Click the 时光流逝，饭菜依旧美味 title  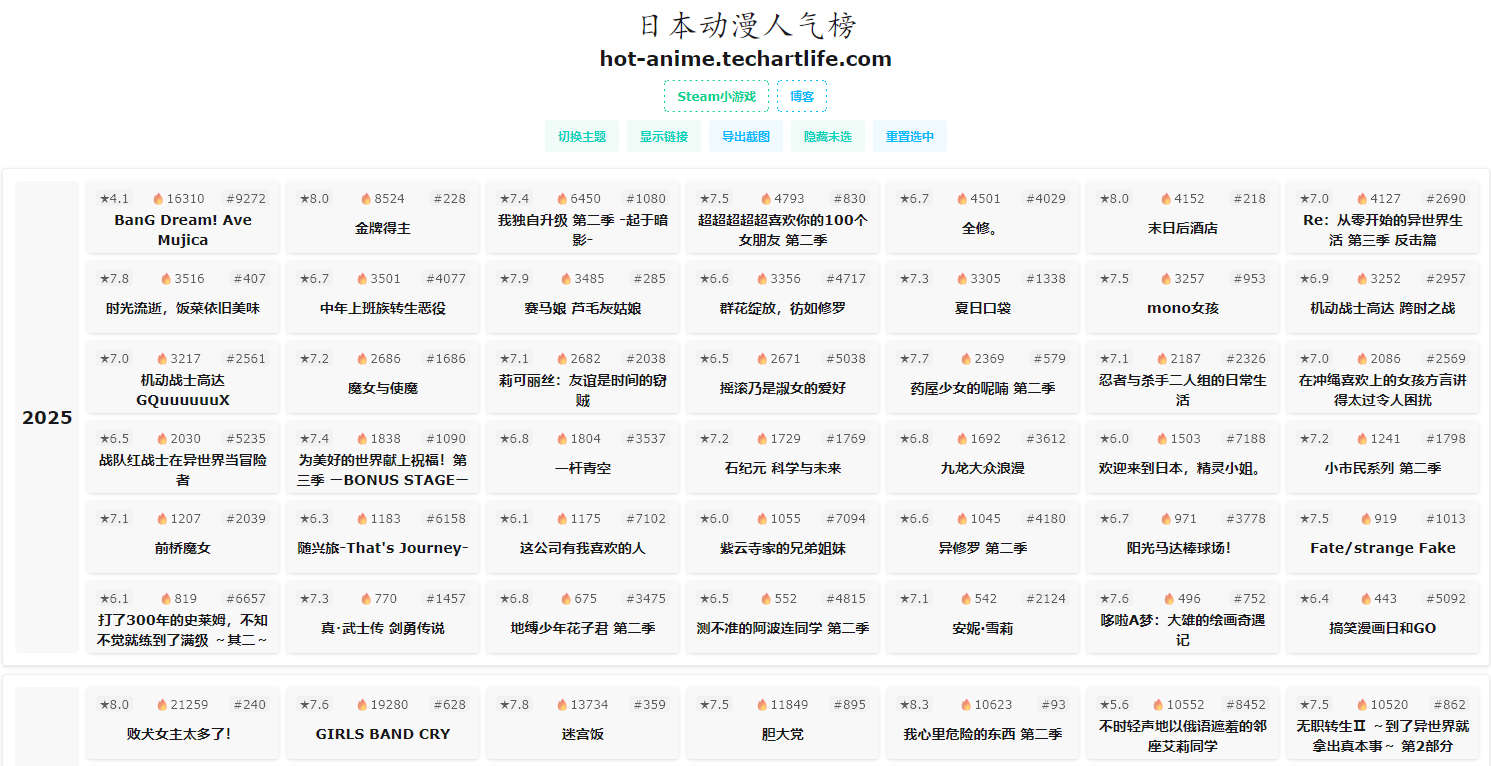(183, 308)
